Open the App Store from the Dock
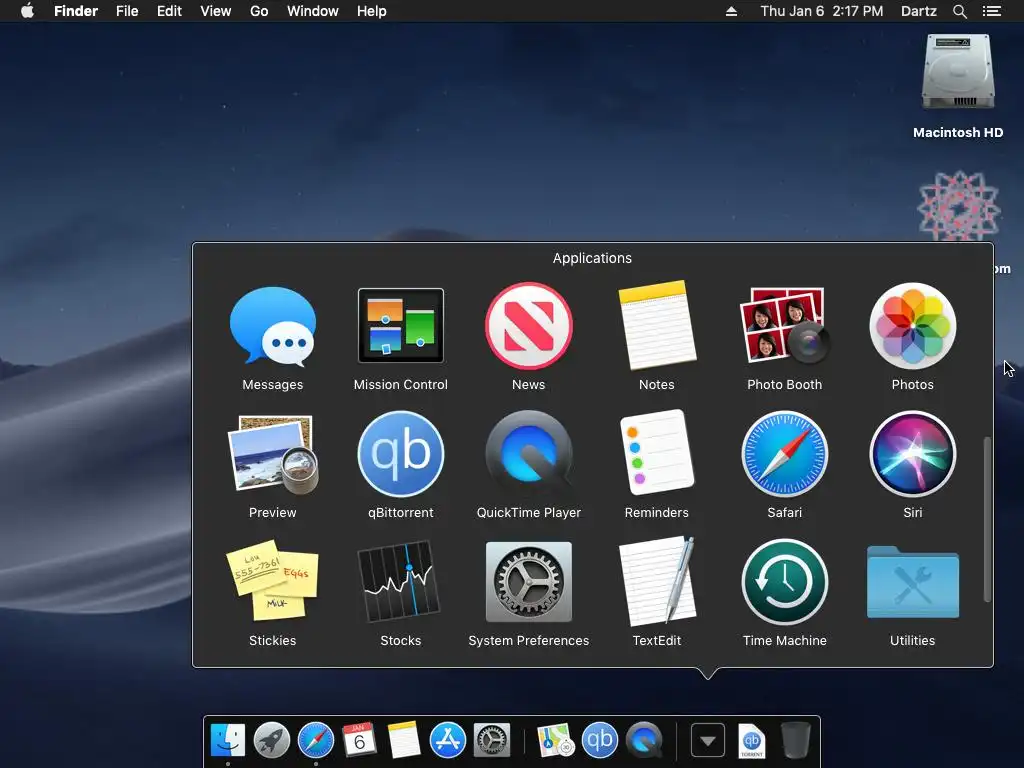The height and width of the screenshot is (768, 1024). coord(447,741)
